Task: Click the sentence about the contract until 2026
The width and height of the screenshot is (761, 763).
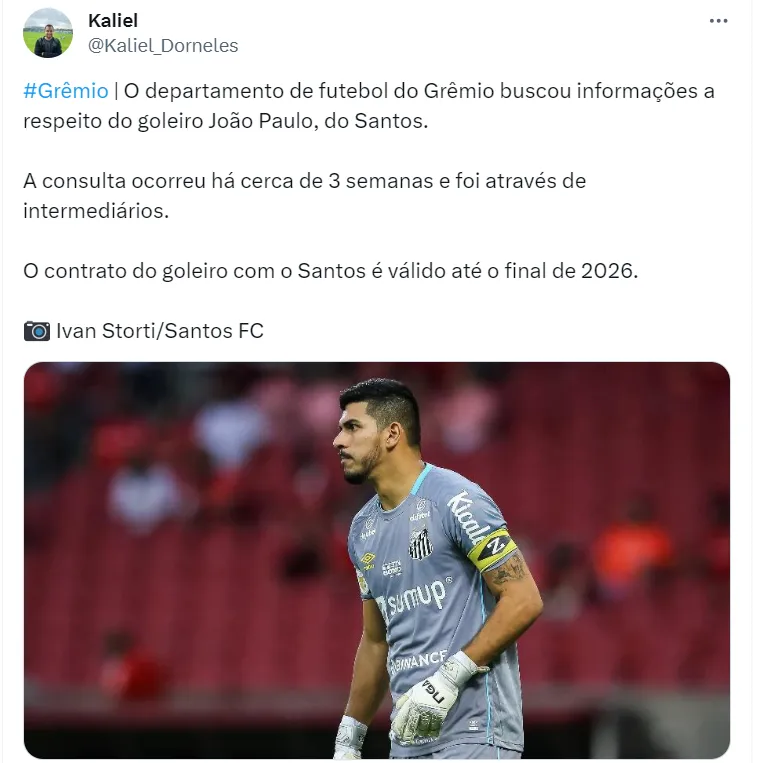Action: coord(330,271)
